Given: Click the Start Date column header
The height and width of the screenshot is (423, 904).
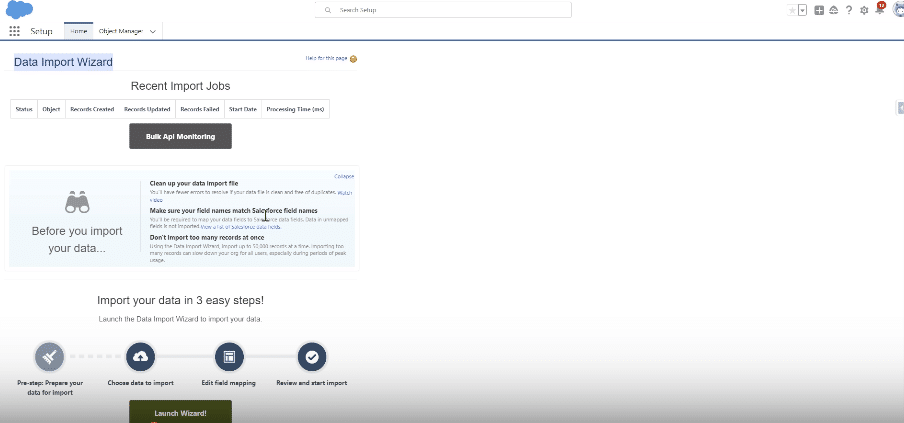Looking at the screenshot, I should [x=243, y=109].
